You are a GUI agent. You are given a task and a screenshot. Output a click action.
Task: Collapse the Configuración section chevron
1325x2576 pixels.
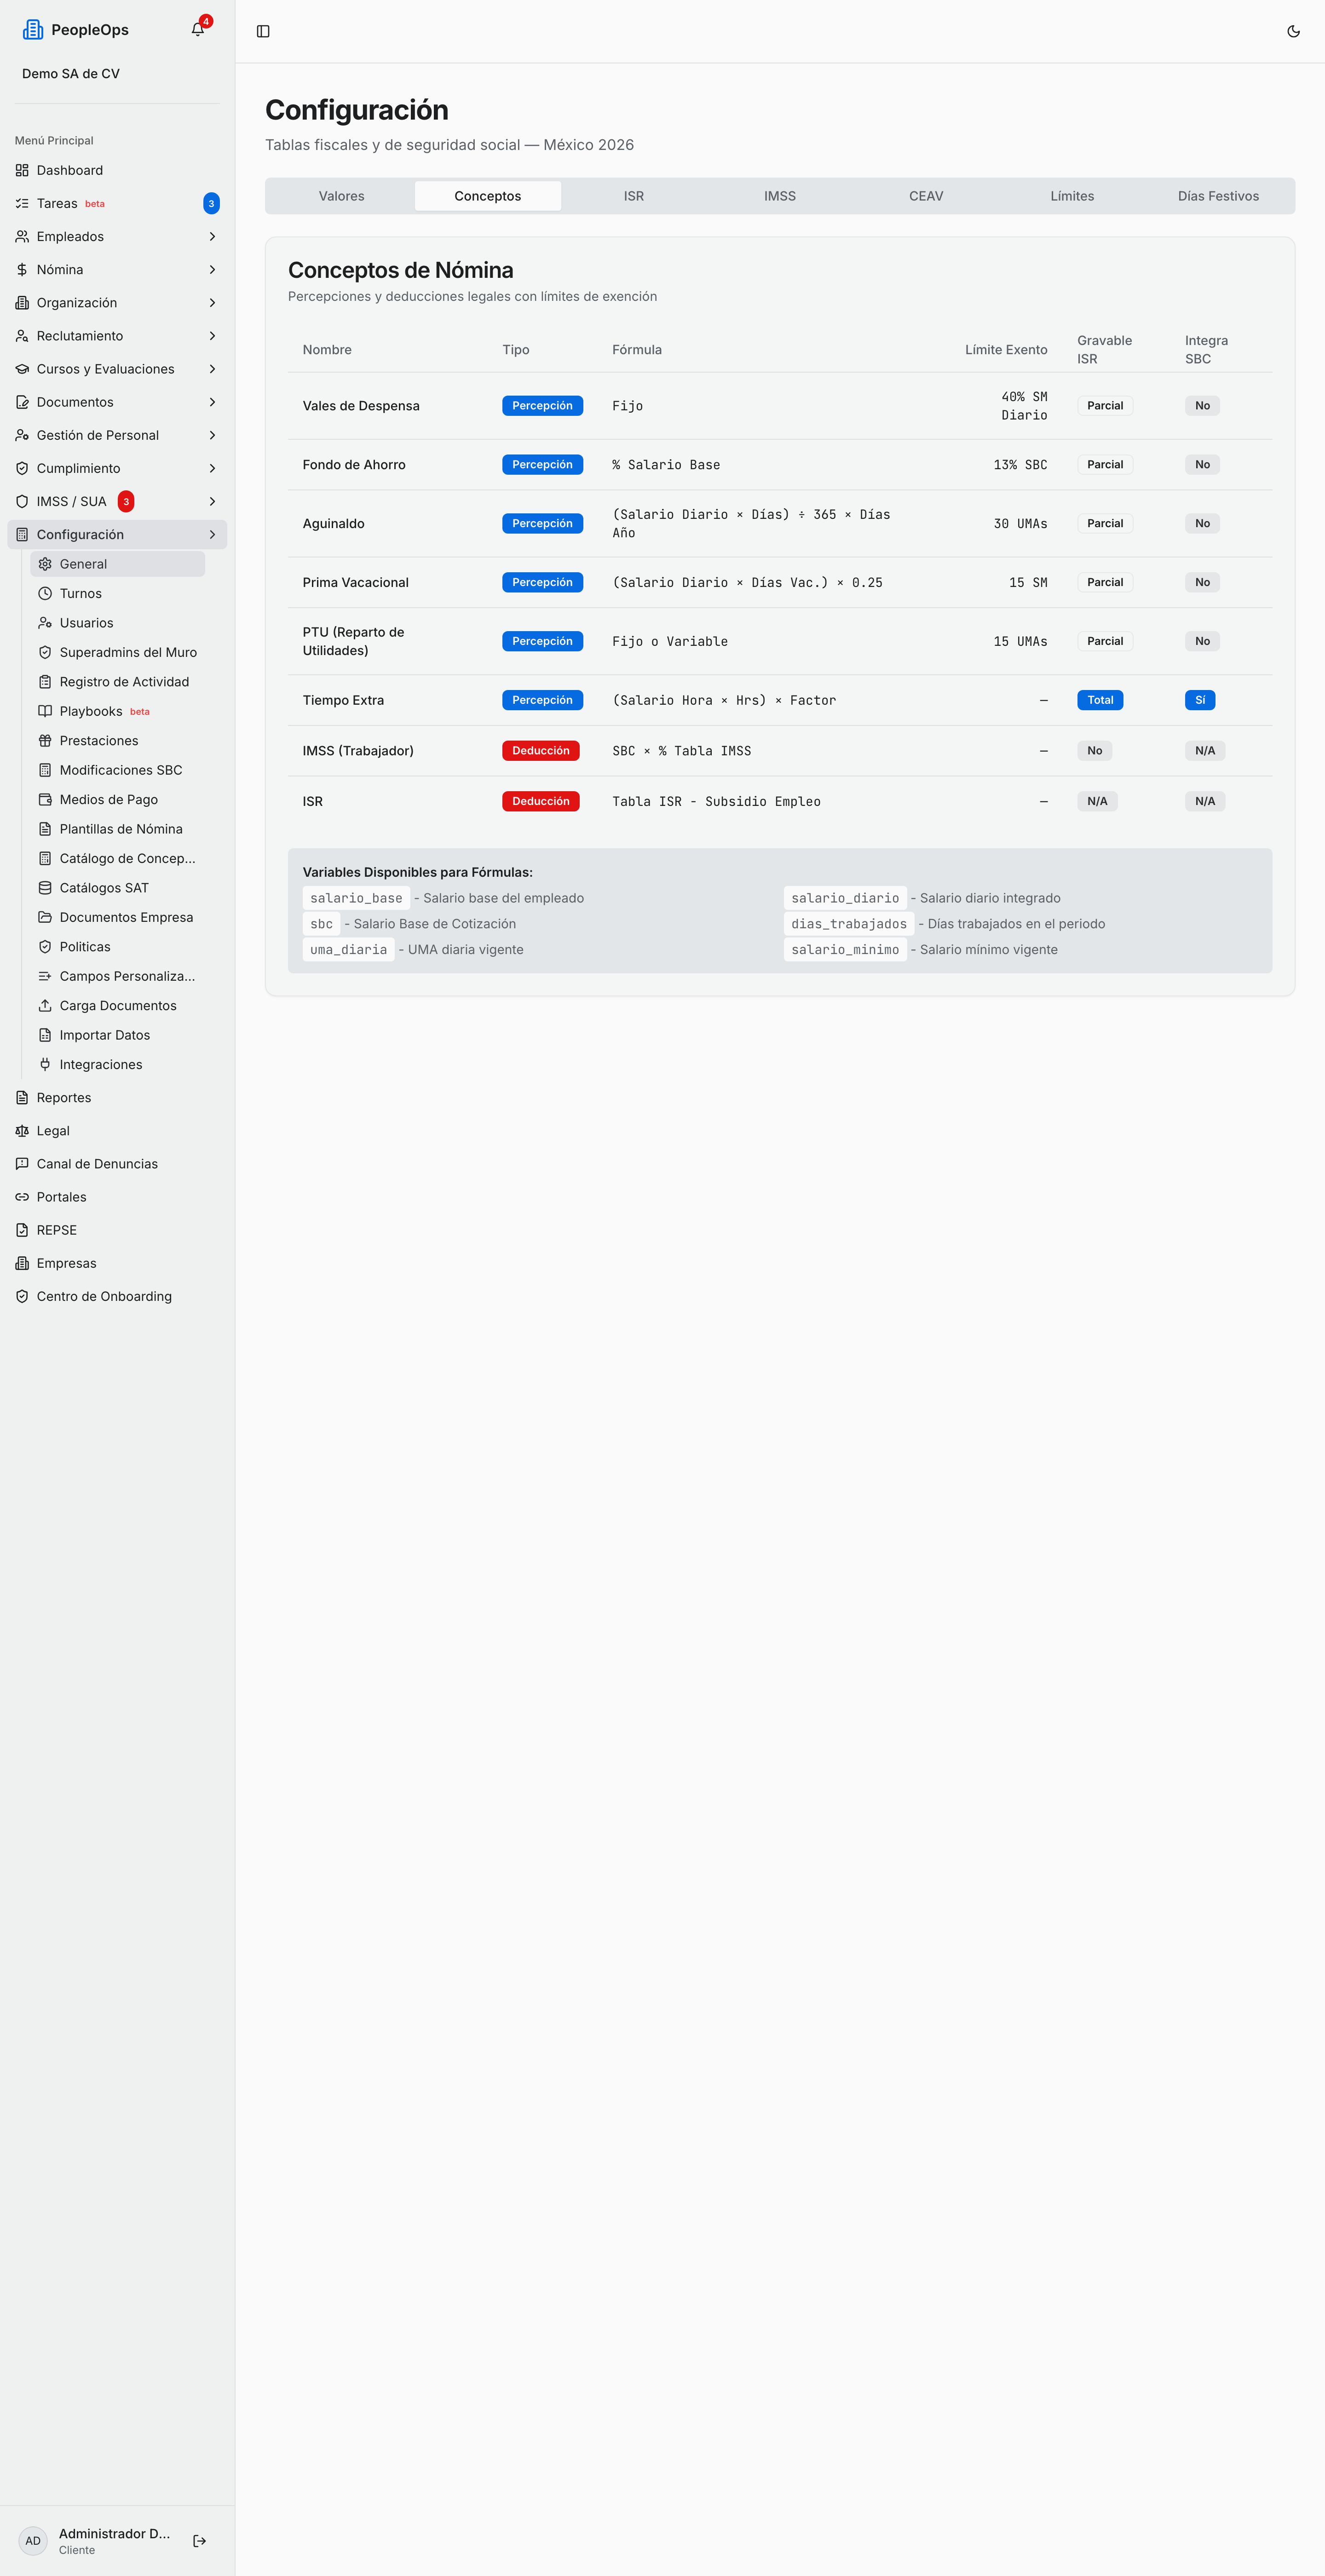212,534
